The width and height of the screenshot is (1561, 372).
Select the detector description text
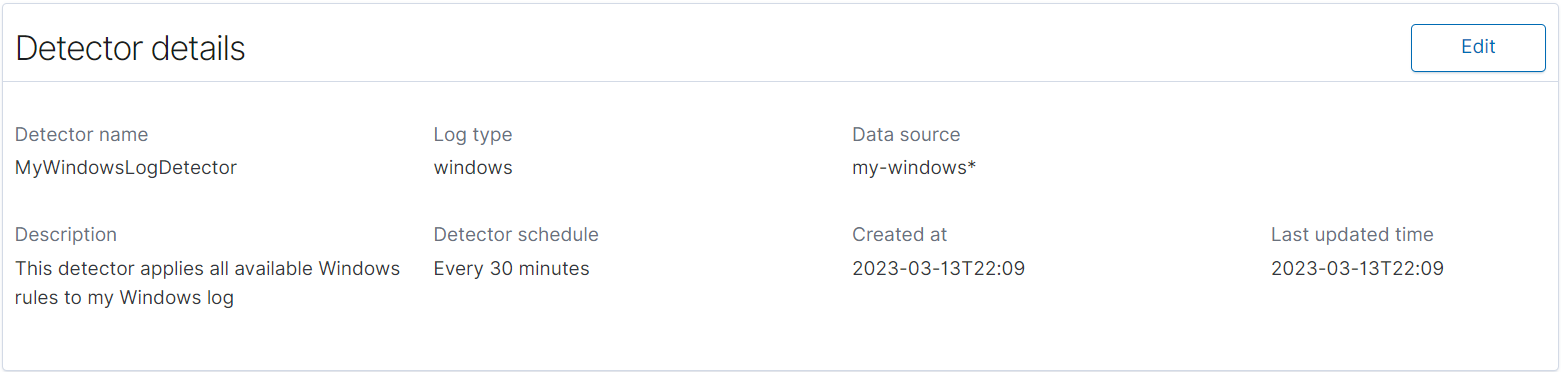(208, 283)
